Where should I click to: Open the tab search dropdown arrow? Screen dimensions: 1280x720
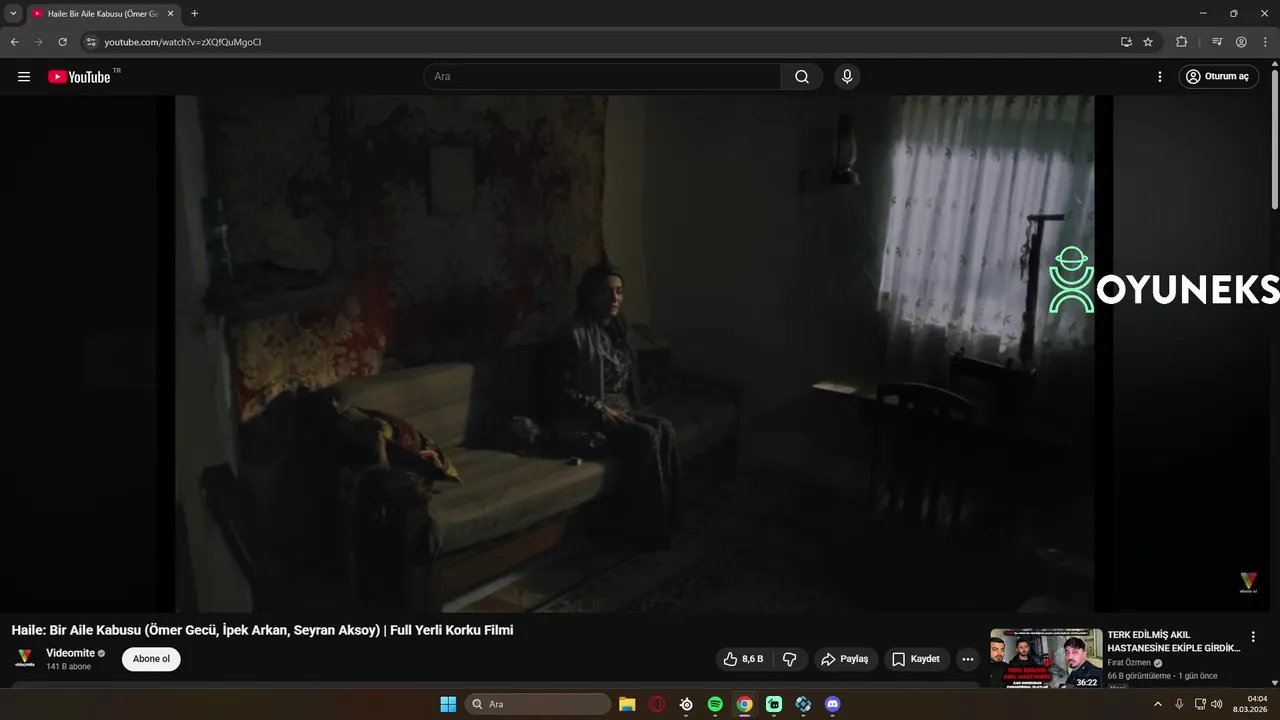(x=13, y=14)
